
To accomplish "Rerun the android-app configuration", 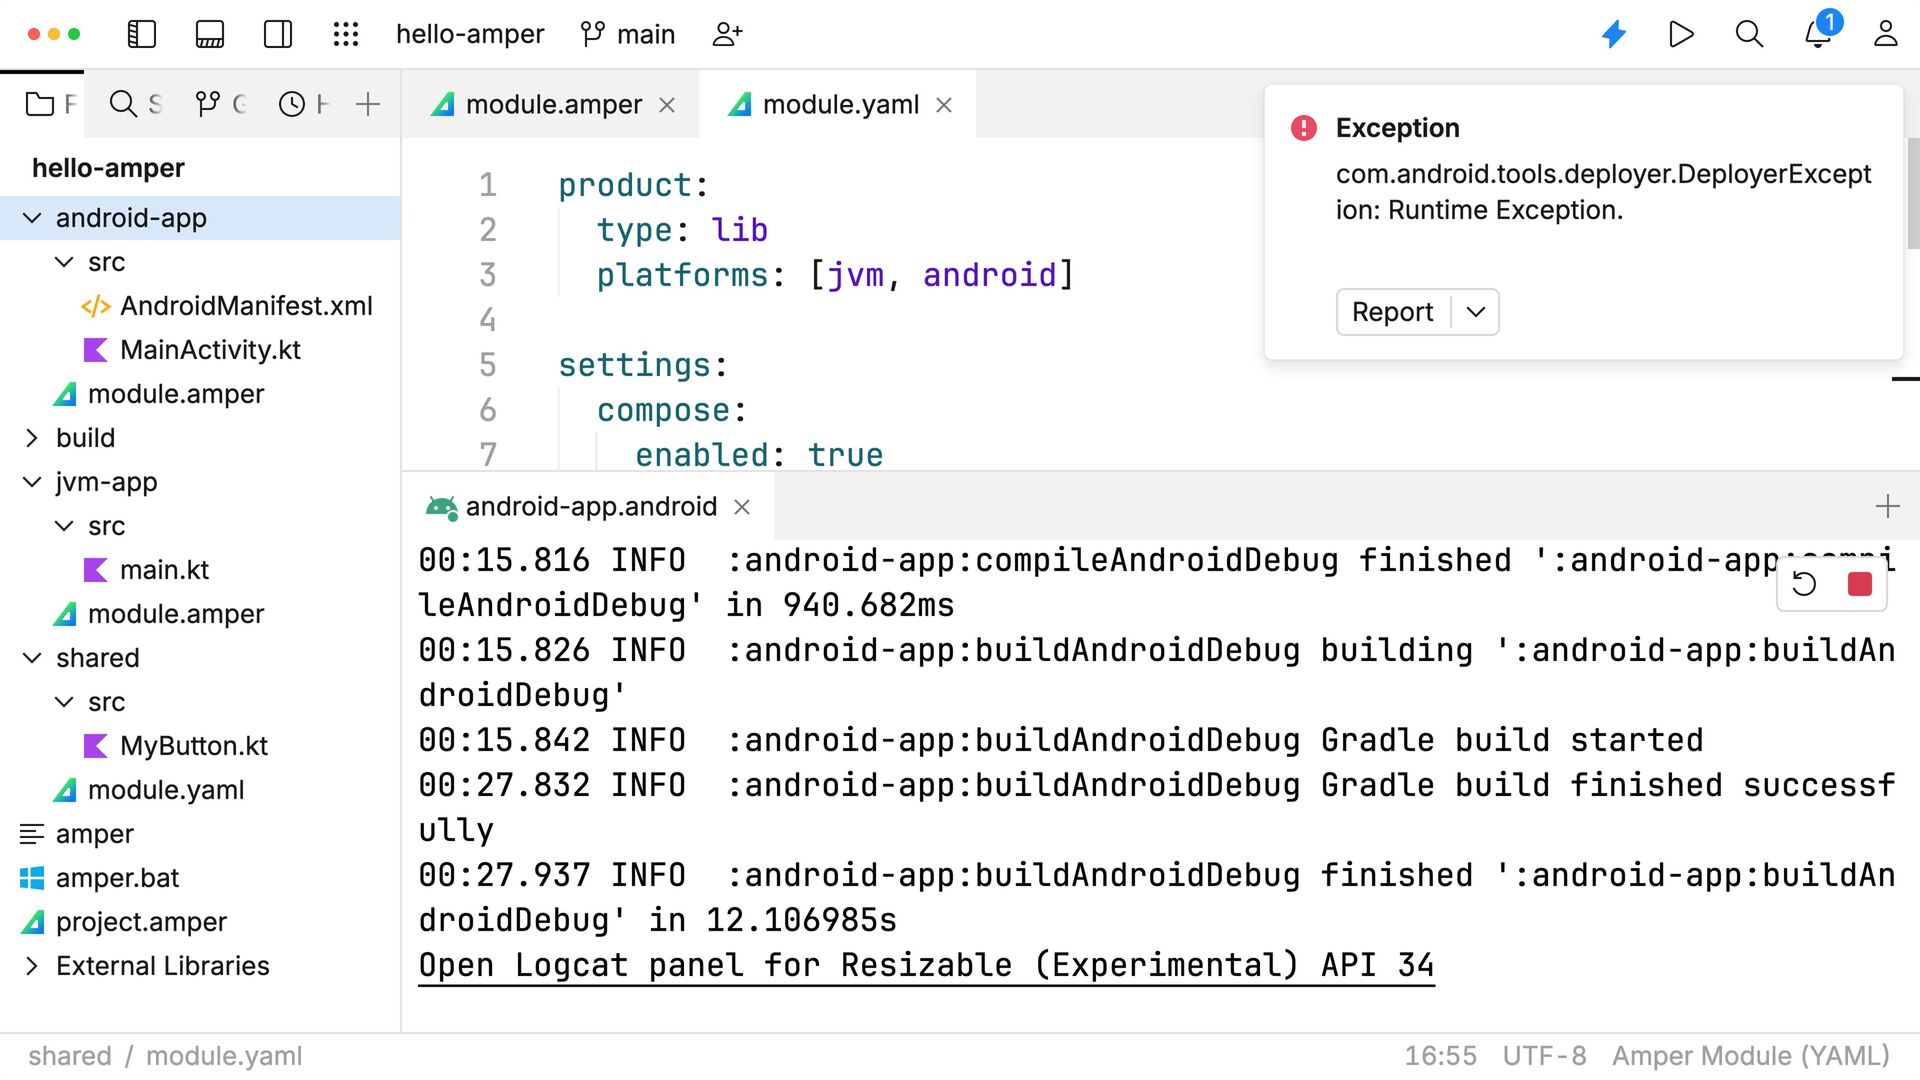I will 1805,584.
